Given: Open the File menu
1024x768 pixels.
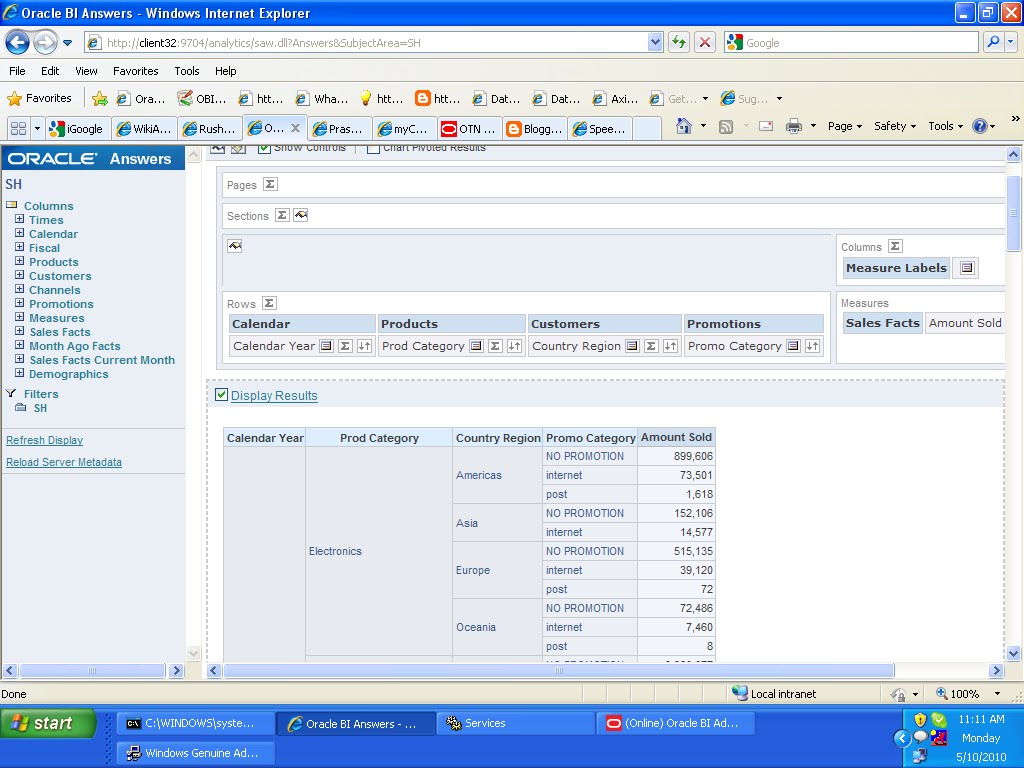Looking at the screenshot, I should click(17, 71).
